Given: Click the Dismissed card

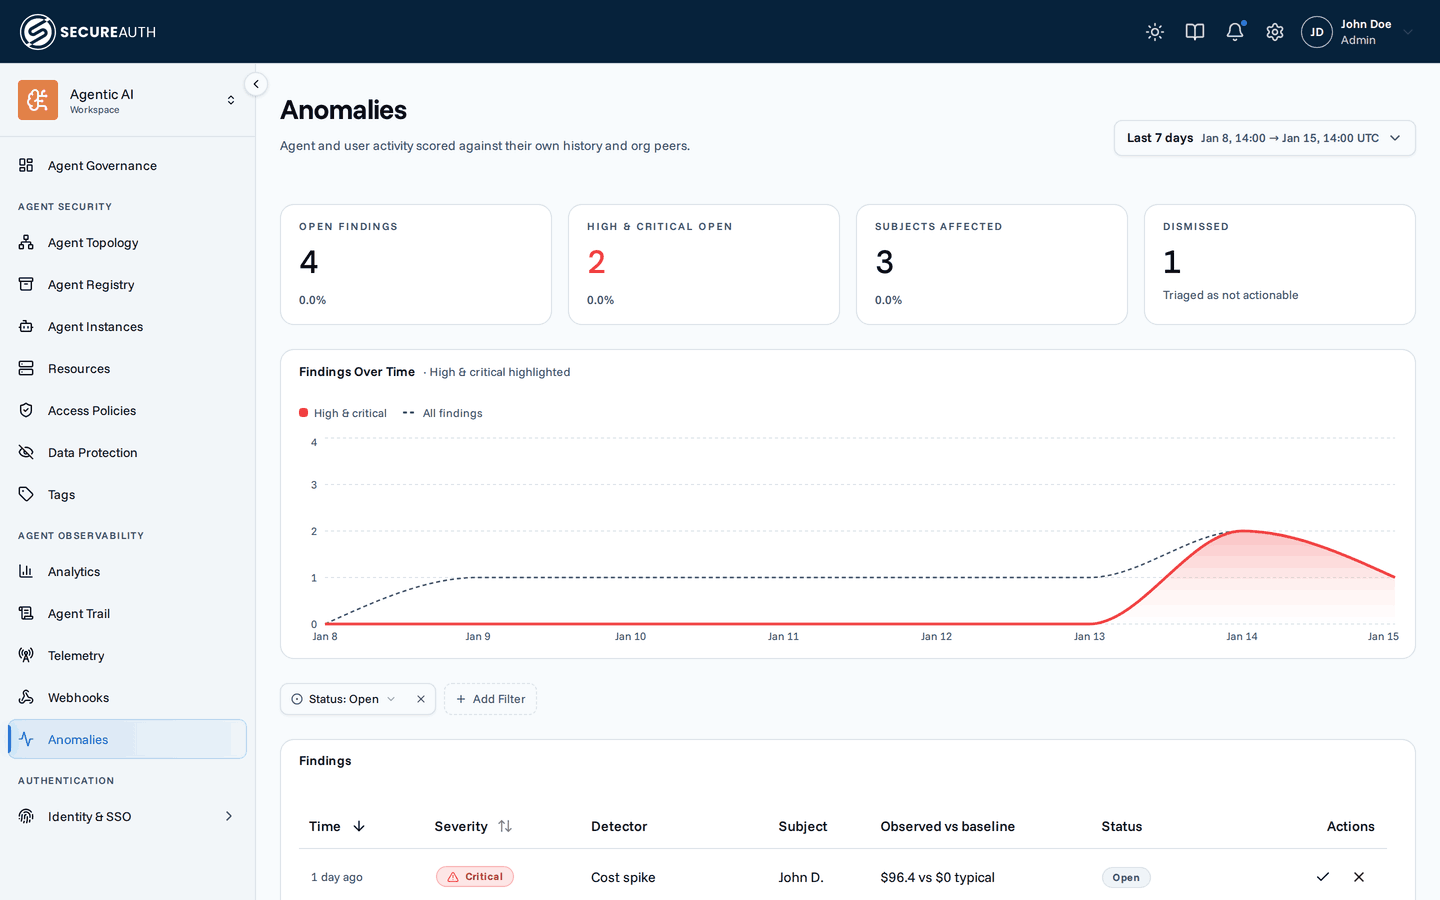Looking at the screenshot, I should (1280, 264).
